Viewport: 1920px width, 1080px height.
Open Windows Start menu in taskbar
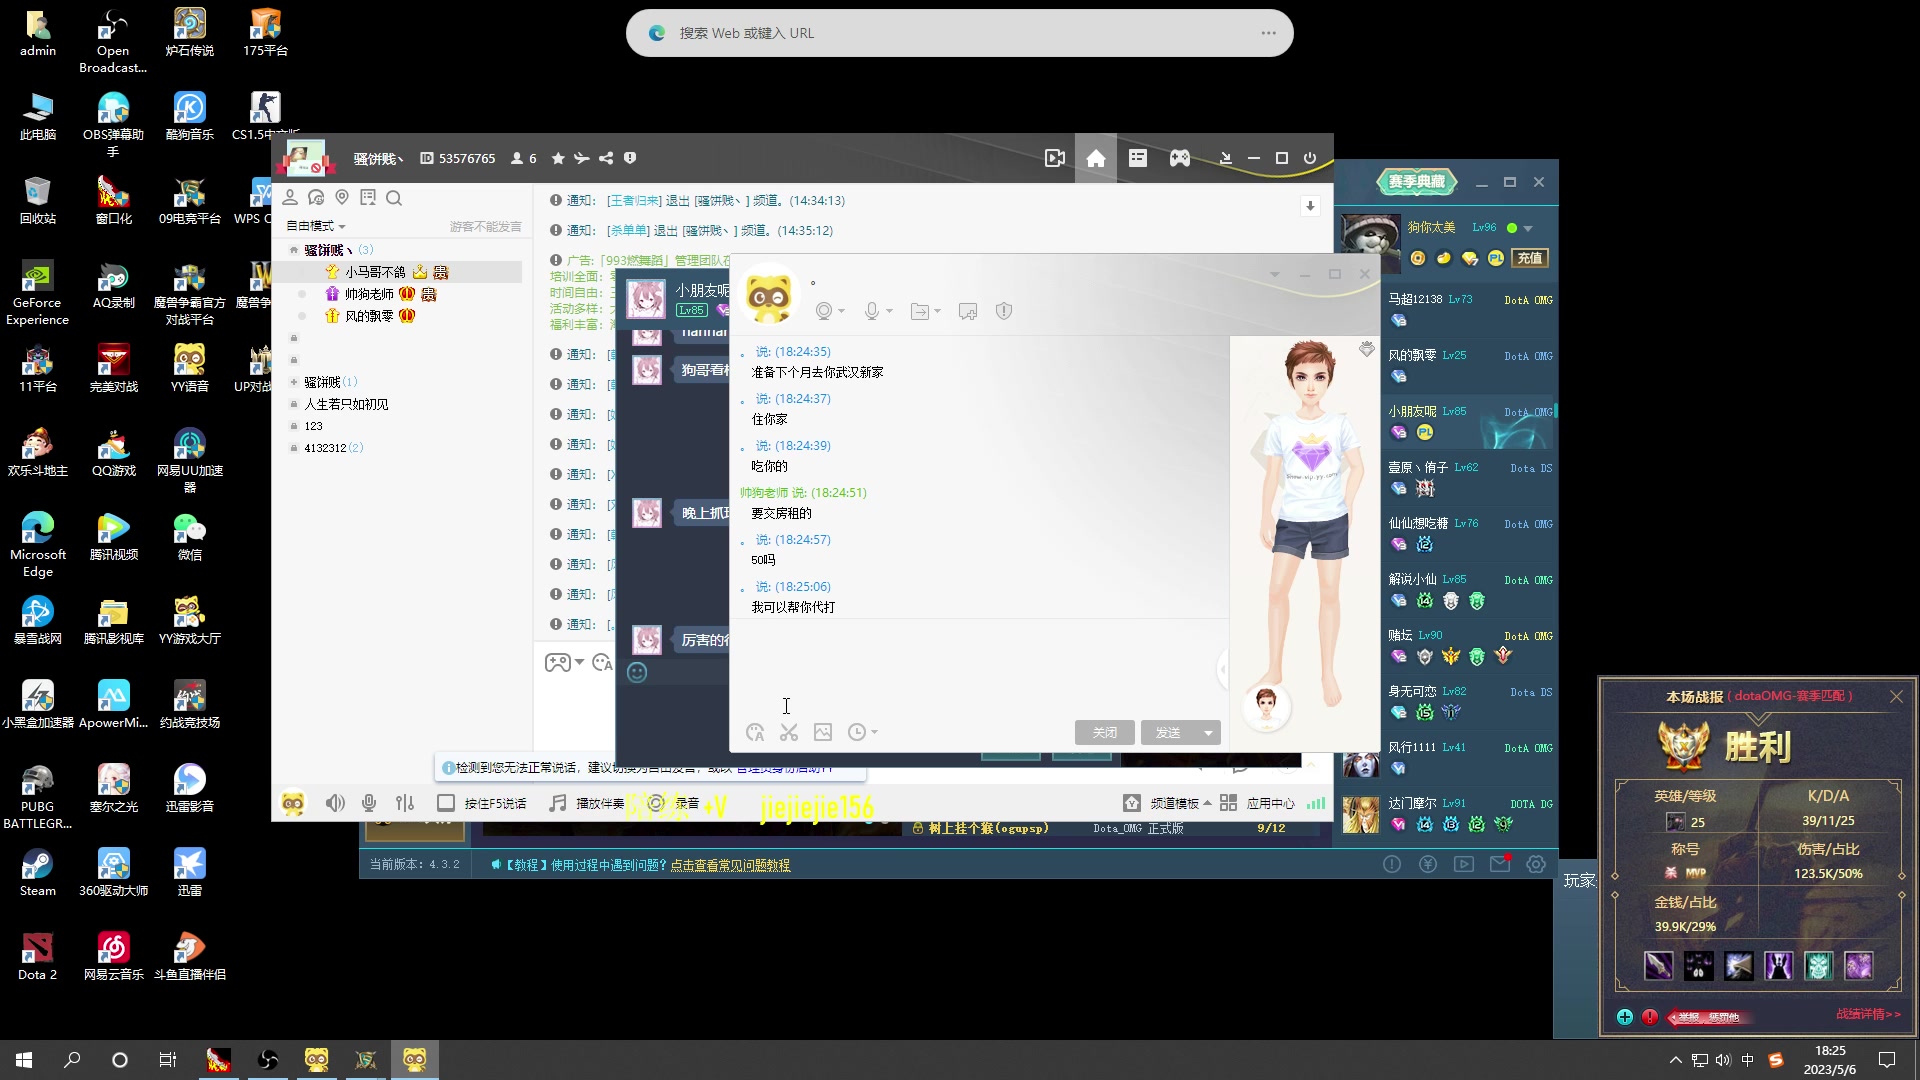pos(24,1060)
